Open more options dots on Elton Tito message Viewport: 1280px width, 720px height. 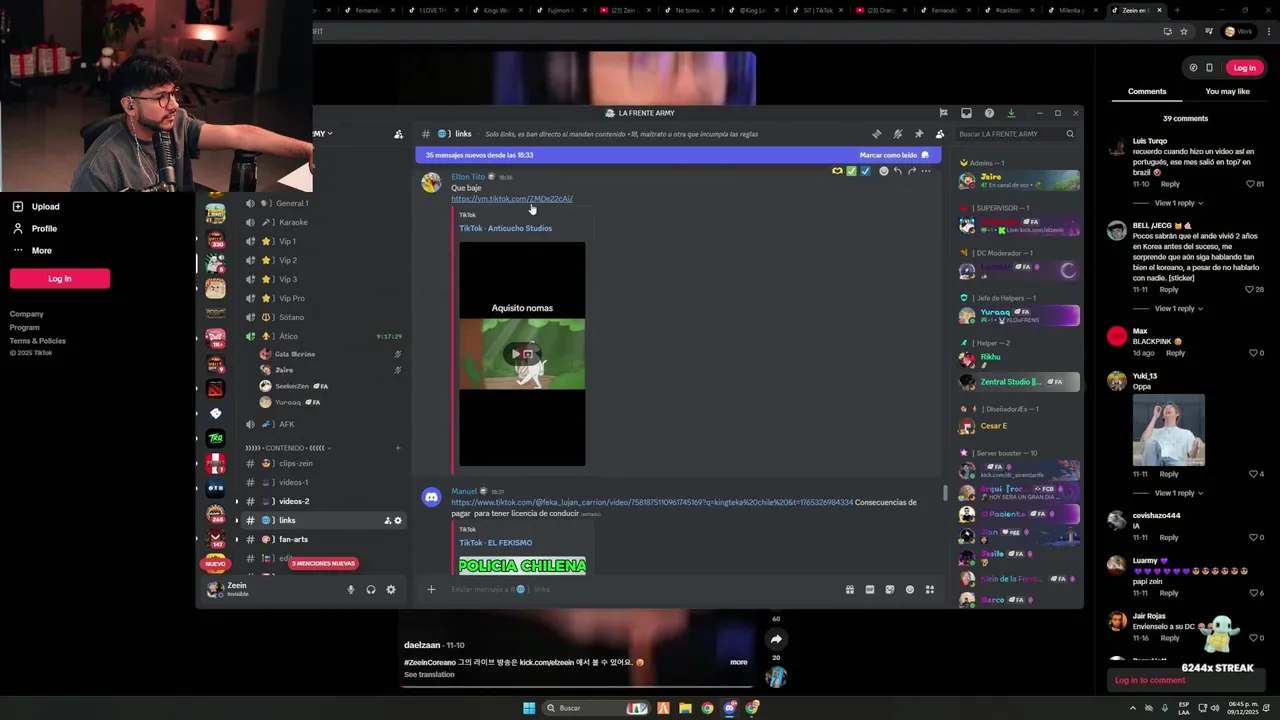(926, 171)
